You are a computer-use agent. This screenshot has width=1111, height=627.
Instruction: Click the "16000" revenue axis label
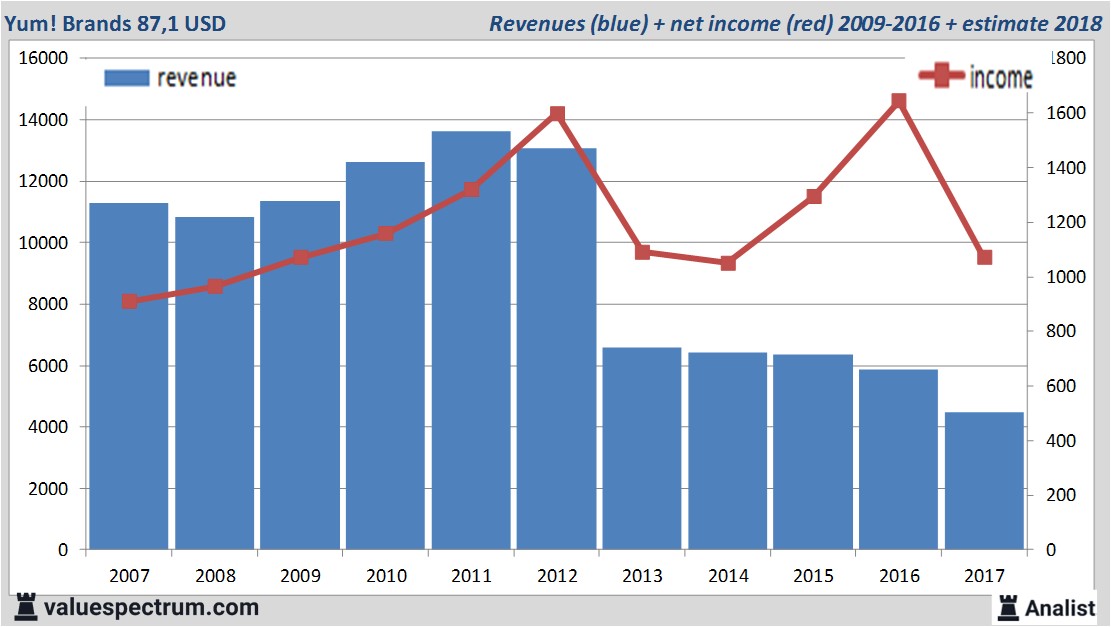[43, 58]
